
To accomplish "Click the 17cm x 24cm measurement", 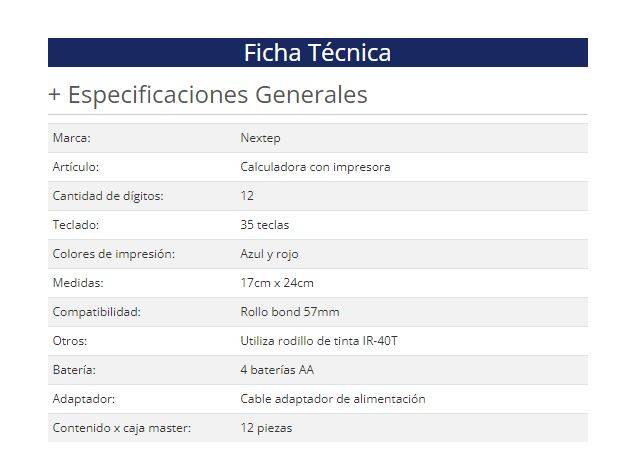I will click(277, 283).
